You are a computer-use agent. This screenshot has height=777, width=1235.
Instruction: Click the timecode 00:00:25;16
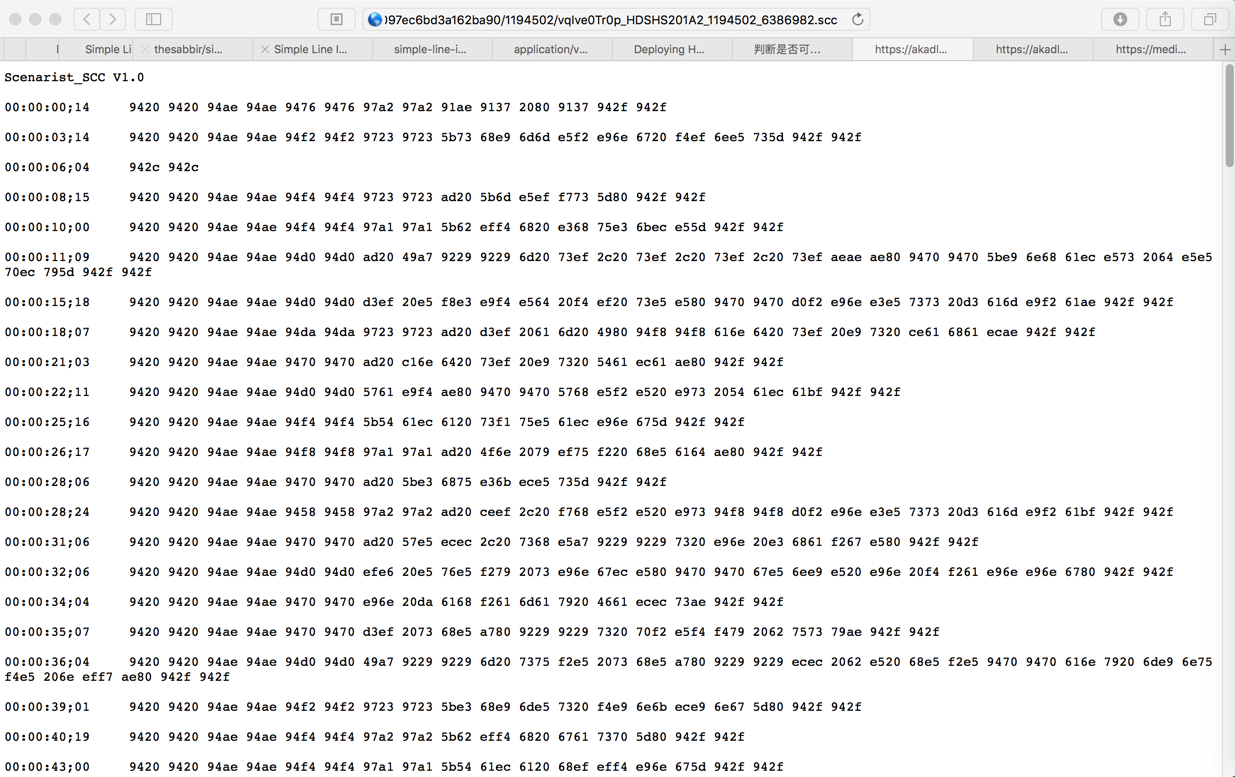point(47,422)
